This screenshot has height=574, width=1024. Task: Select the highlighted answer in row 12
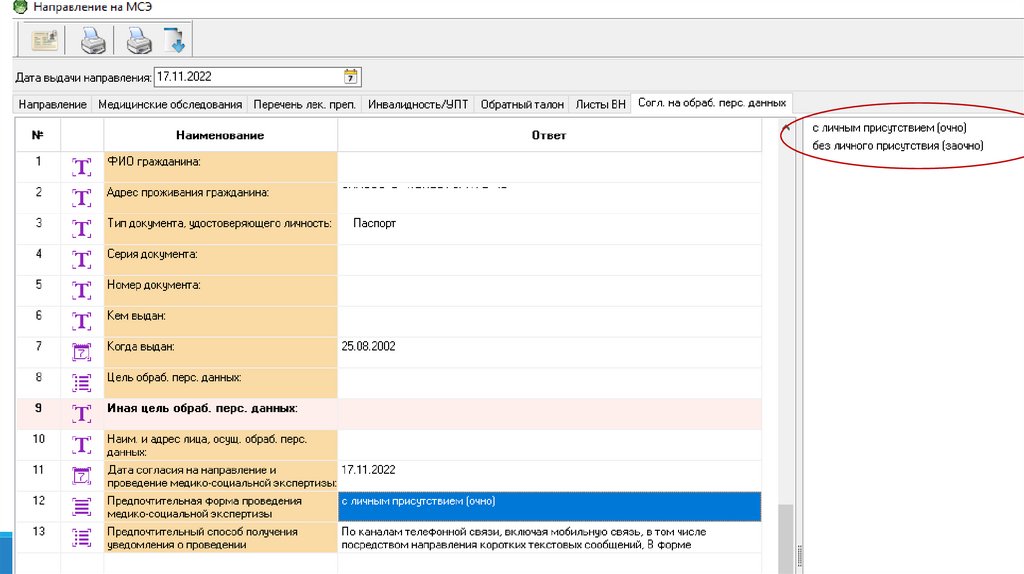(x=549, y=506)
